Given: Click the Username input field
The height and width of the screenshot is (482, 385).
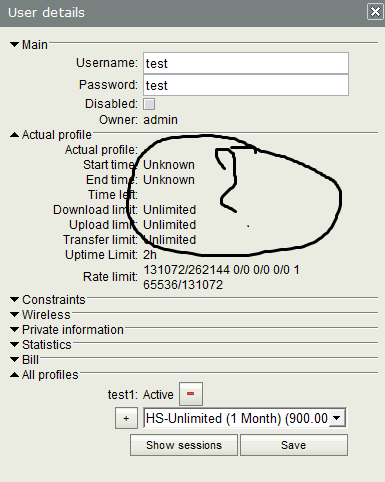Looking at the screenshot, I should [246, 63].
